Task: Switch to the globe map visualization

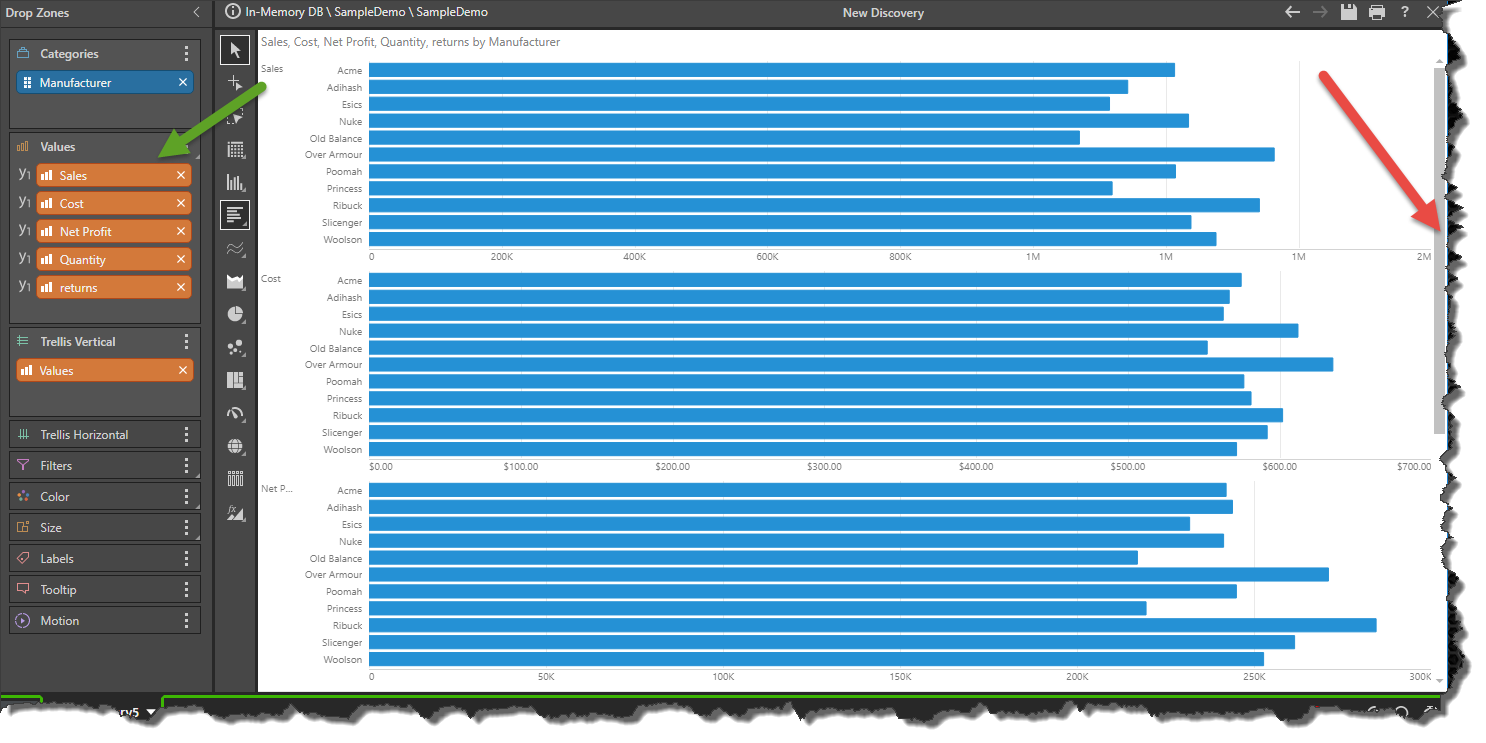Action: point(235,446)
